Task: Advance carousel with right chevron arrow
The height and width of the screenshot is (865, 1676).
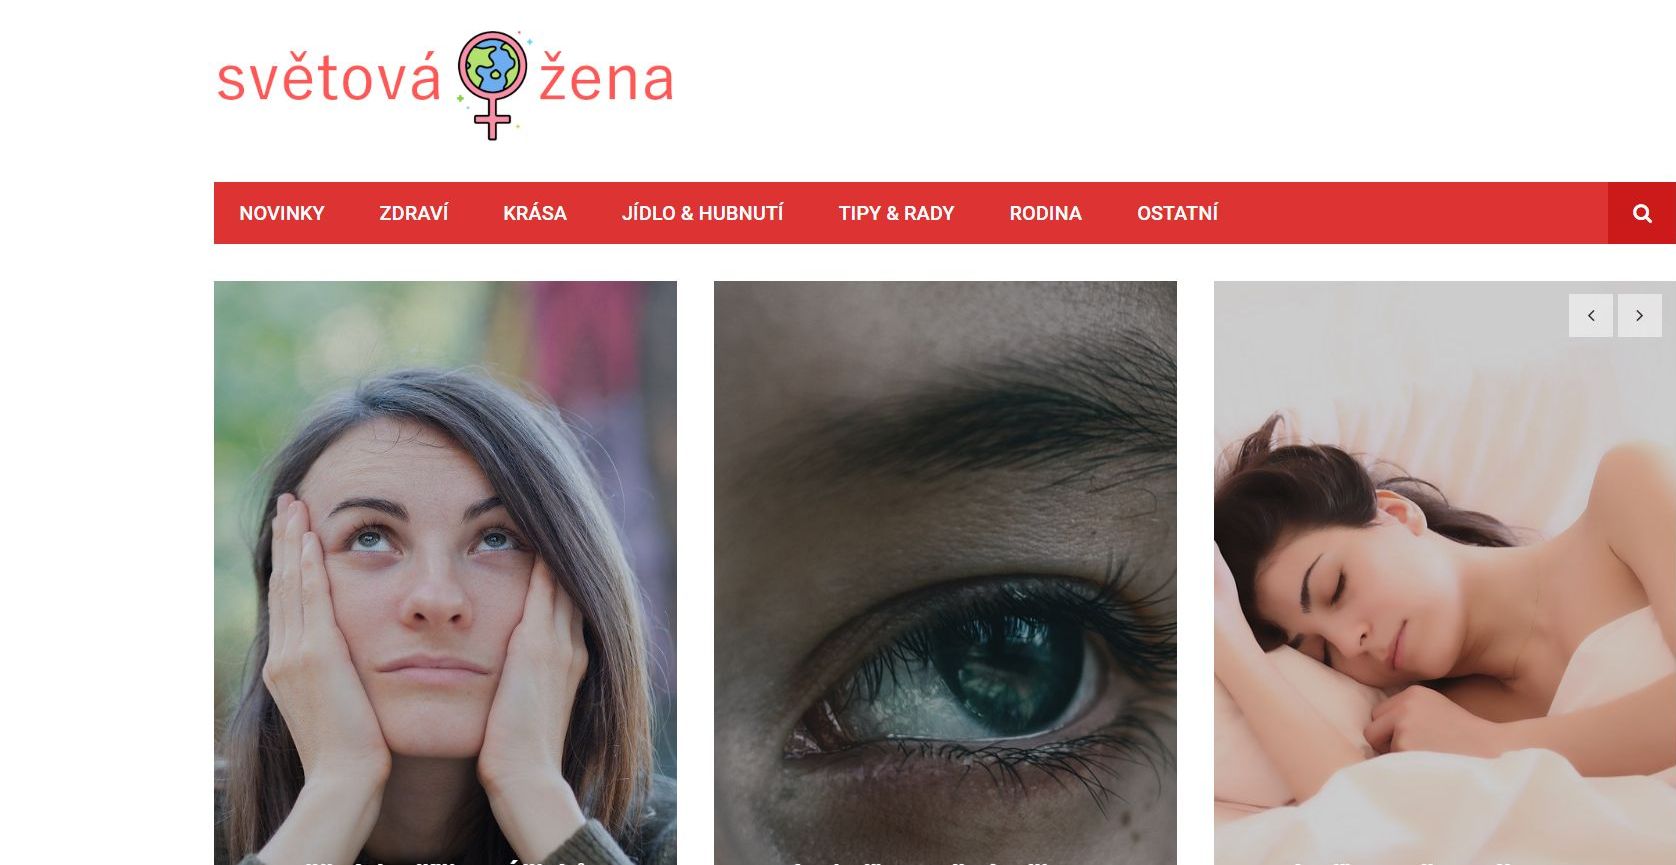Action: 1639,316
